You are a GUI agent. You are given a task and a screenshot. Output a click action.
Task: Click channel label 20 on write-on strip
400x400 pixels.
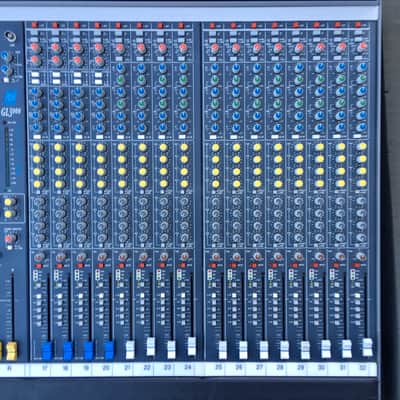pyautogui.click(x=107, y=368)
